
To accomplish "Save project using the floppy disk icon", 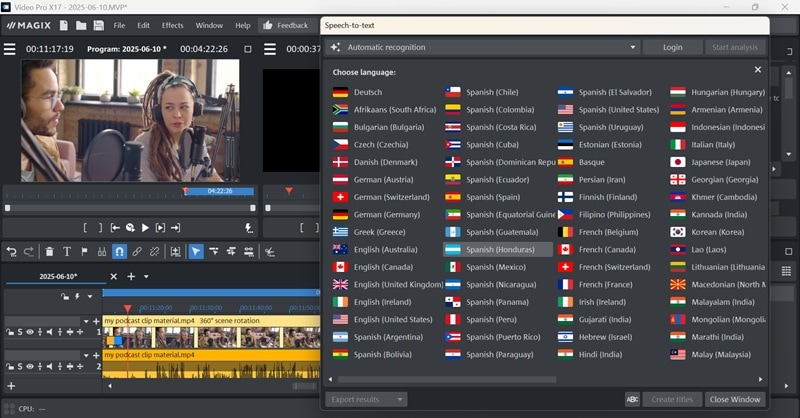I will point(98,26).
